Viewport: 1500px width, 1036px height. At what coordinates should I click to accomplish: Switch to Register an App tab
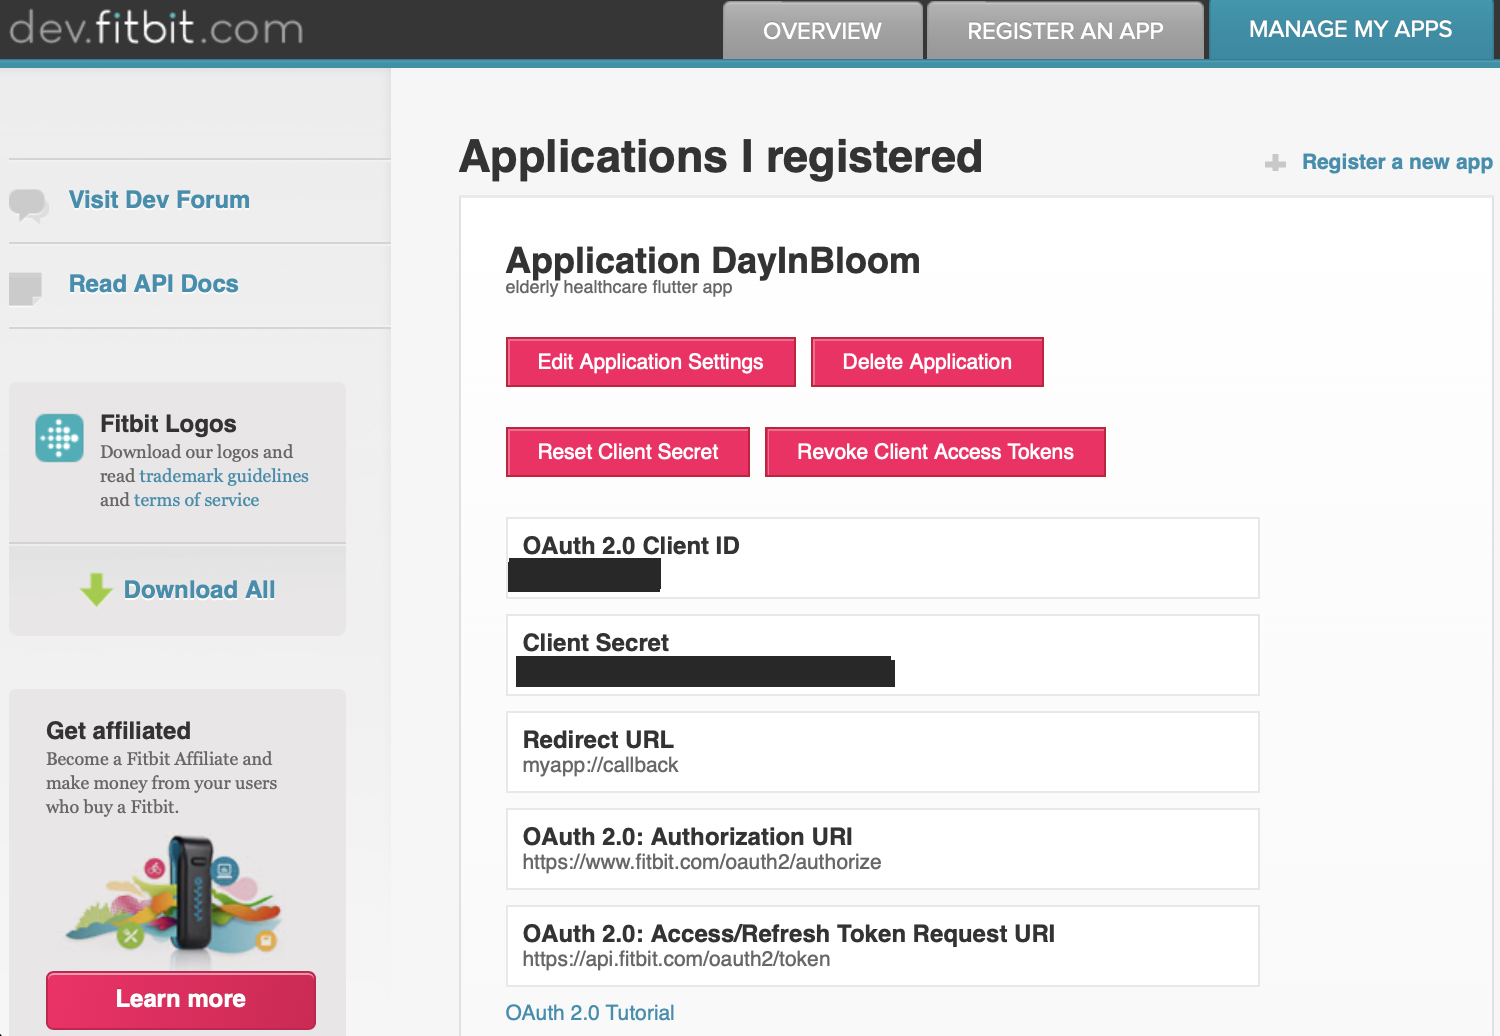(x=1065, y=31)
